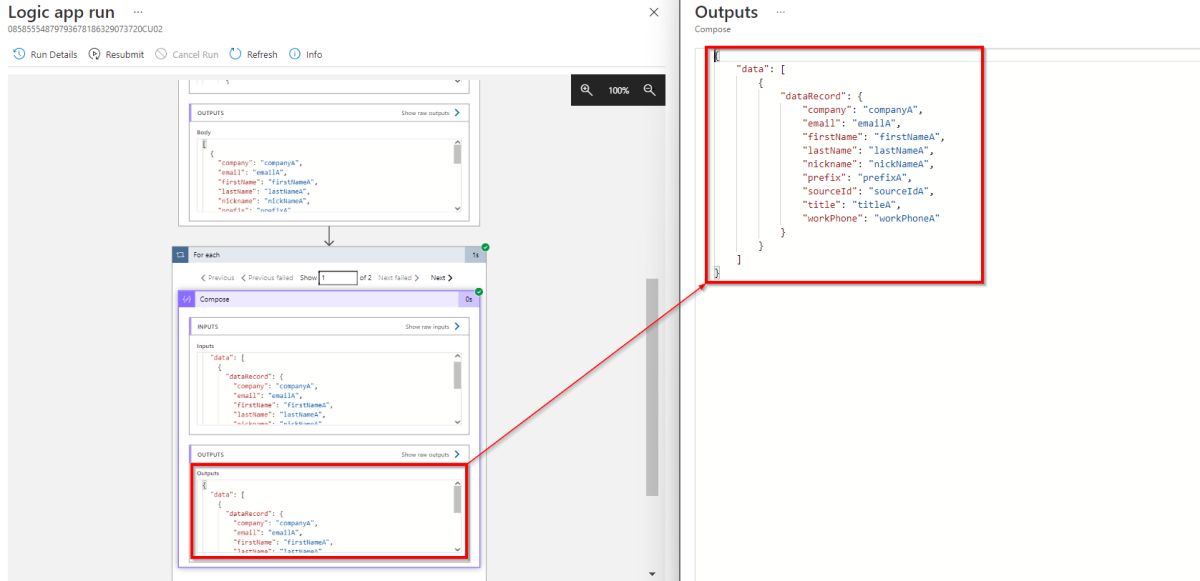This screenshot has height=581, width=1200.
Task: Collapse the For each action header
Action: point(328,255)
